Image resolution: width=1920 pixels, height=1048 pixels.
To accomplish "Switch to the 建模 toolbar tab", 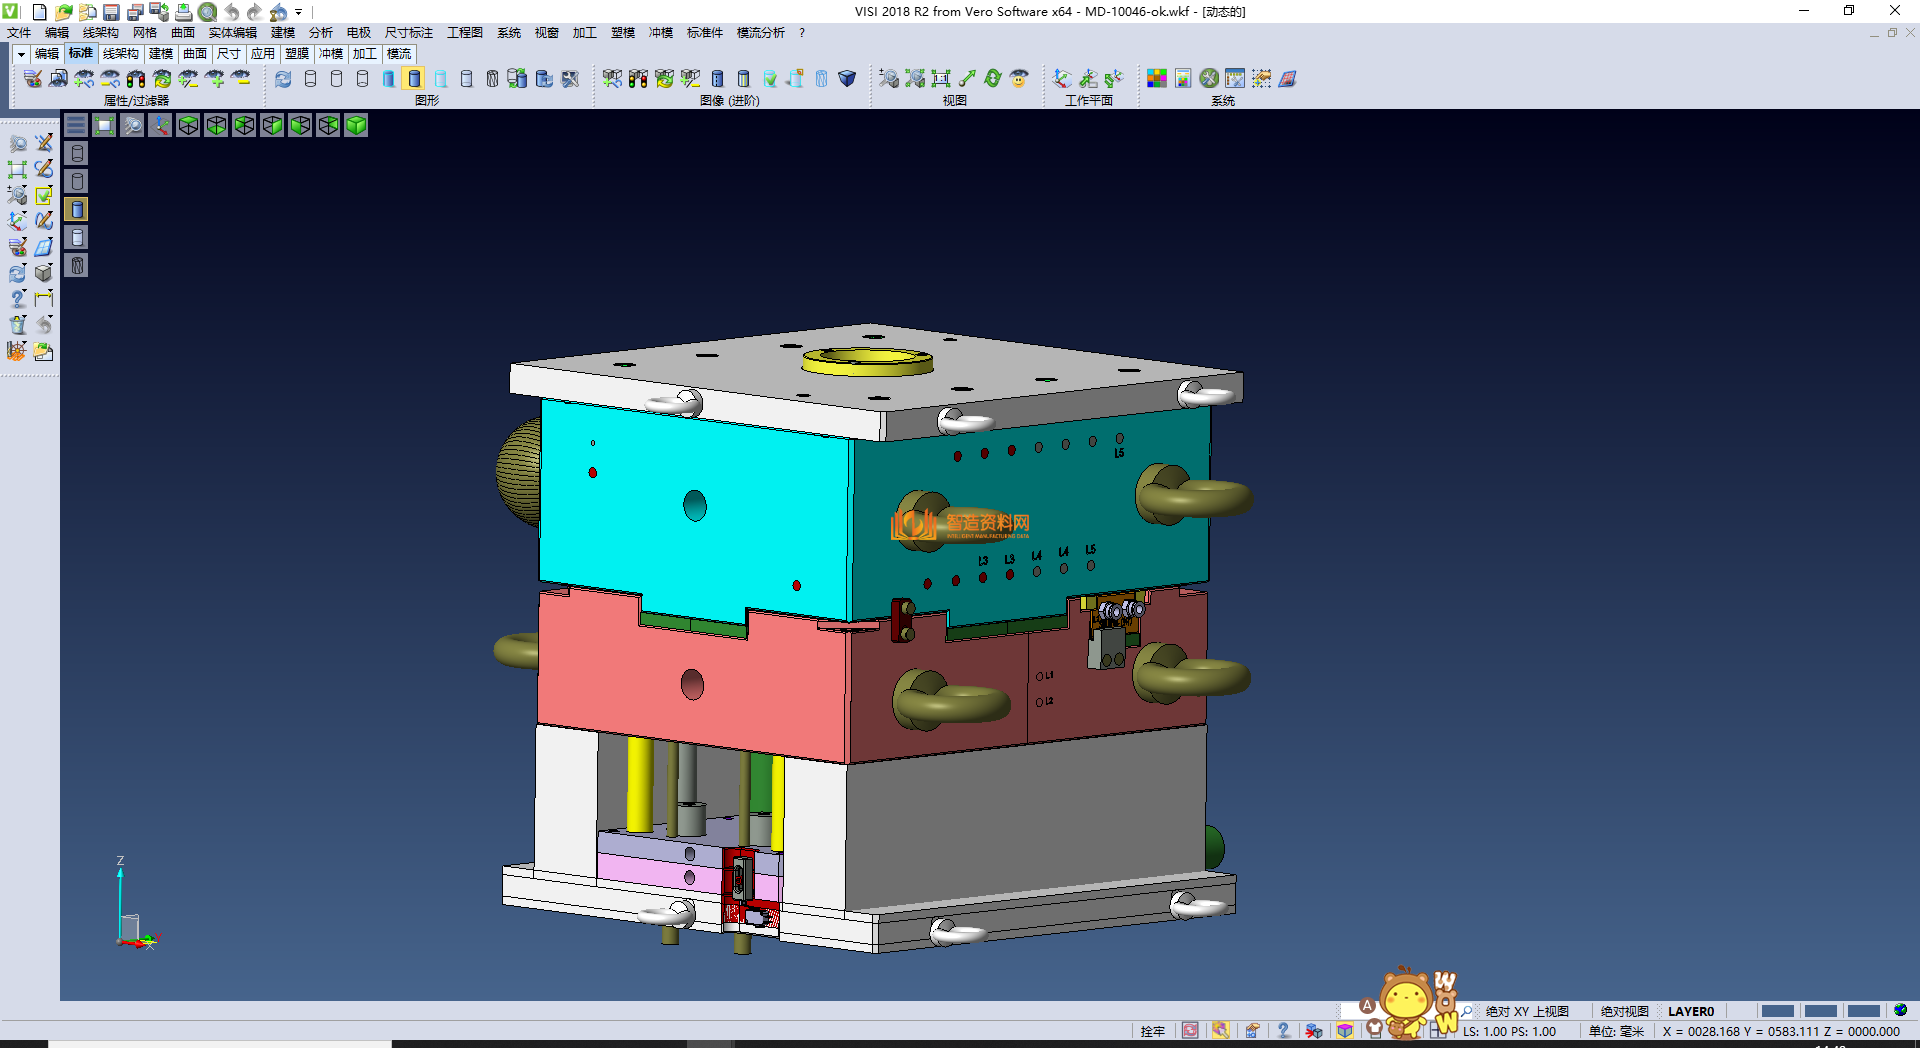I will click(161, 54).
